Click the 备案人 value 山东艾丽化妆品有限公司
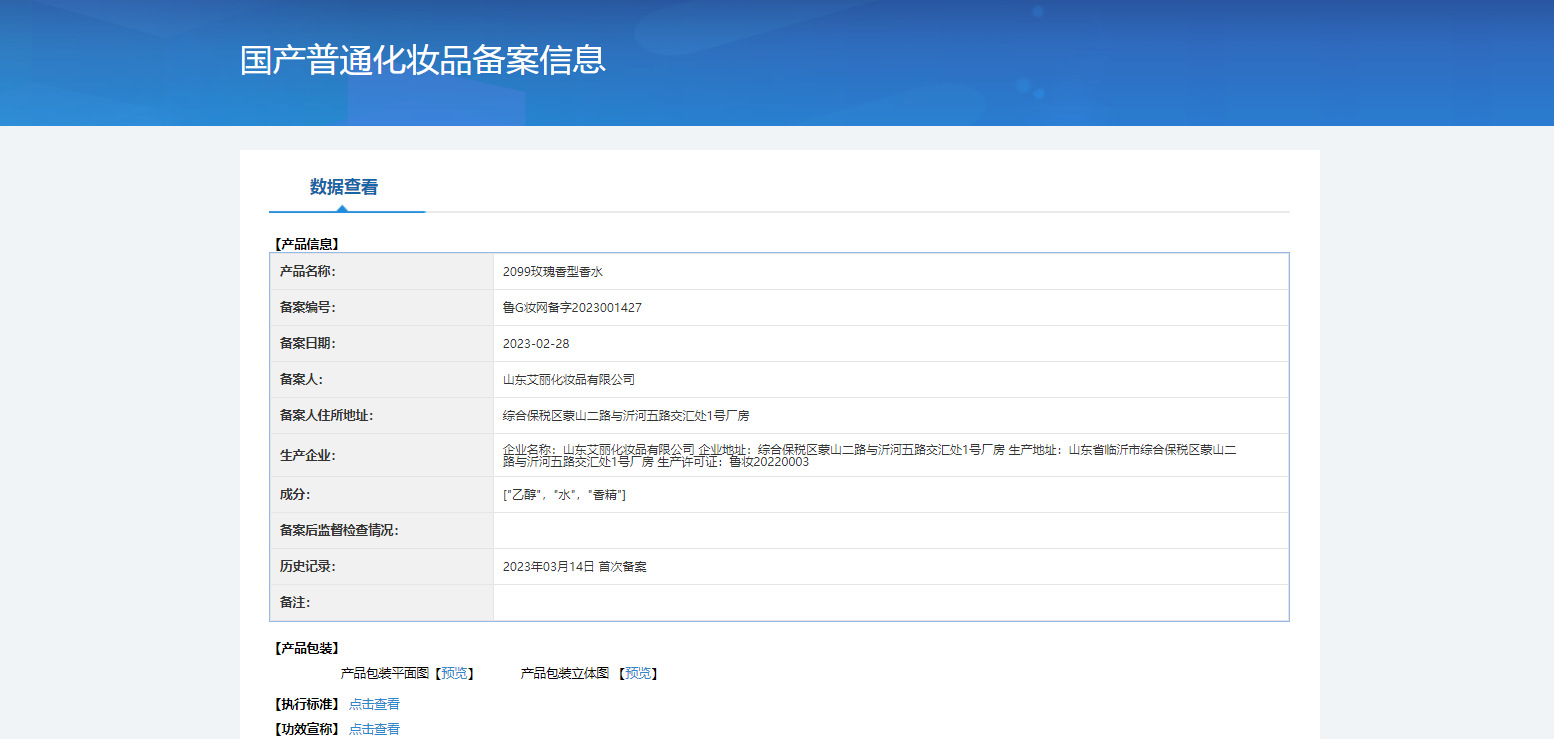The height and width of the screenshot is (739, 1554). [569, 380]
